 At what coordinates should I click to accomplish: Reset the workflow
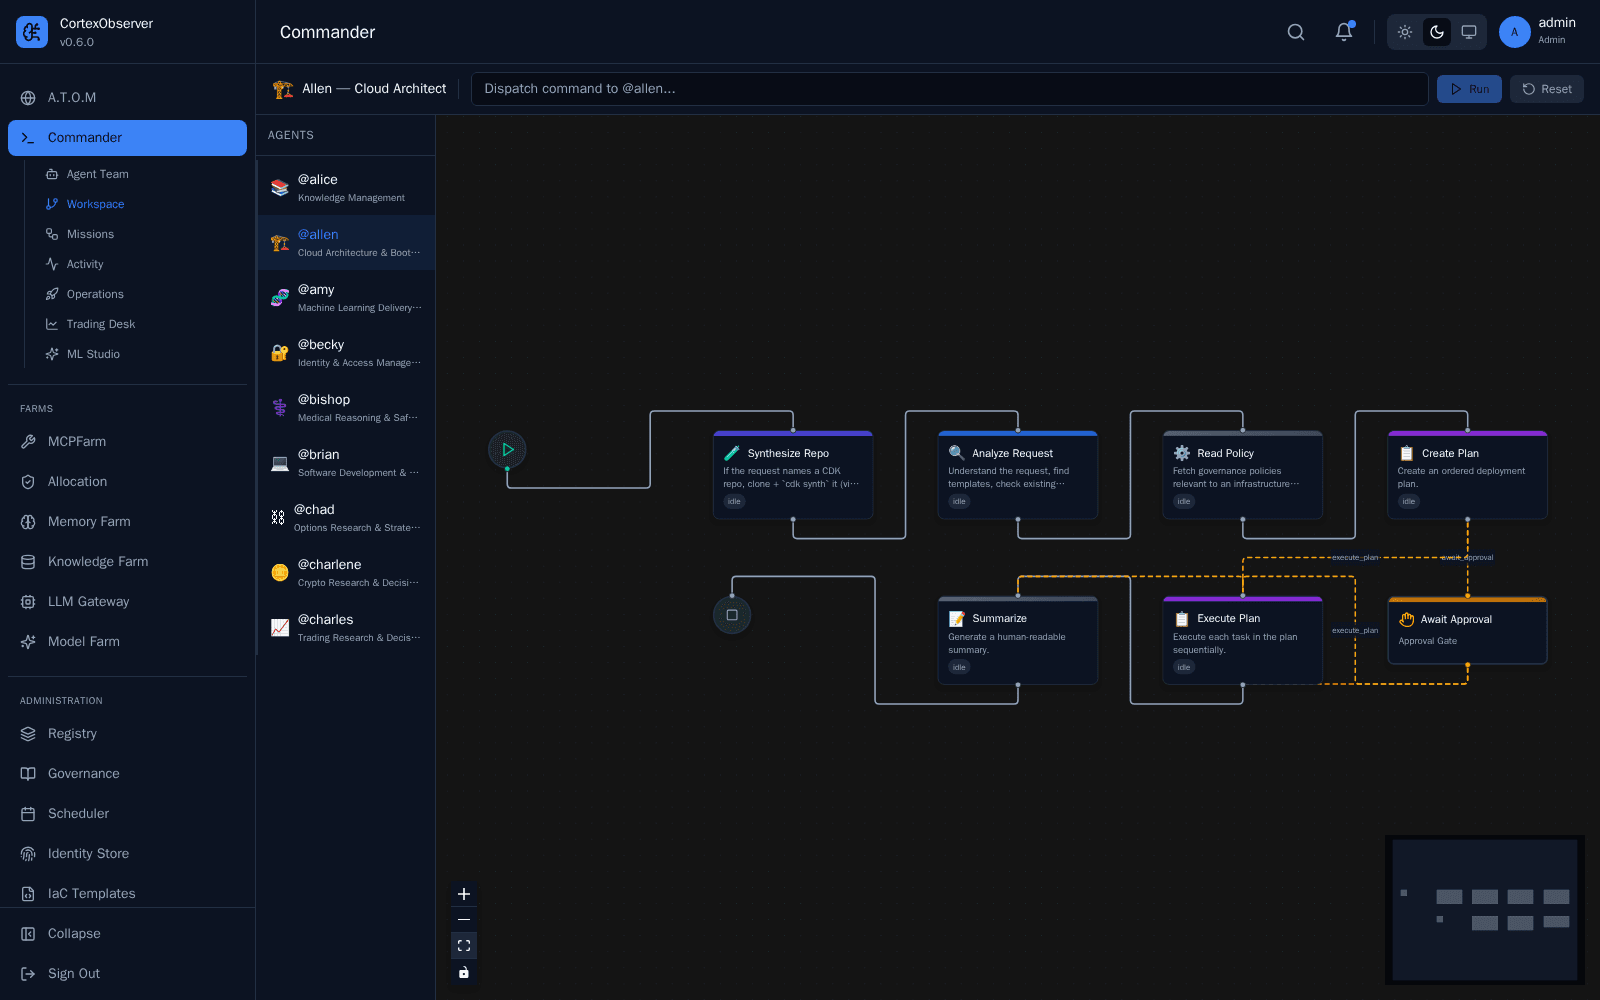click(1547, 89)
